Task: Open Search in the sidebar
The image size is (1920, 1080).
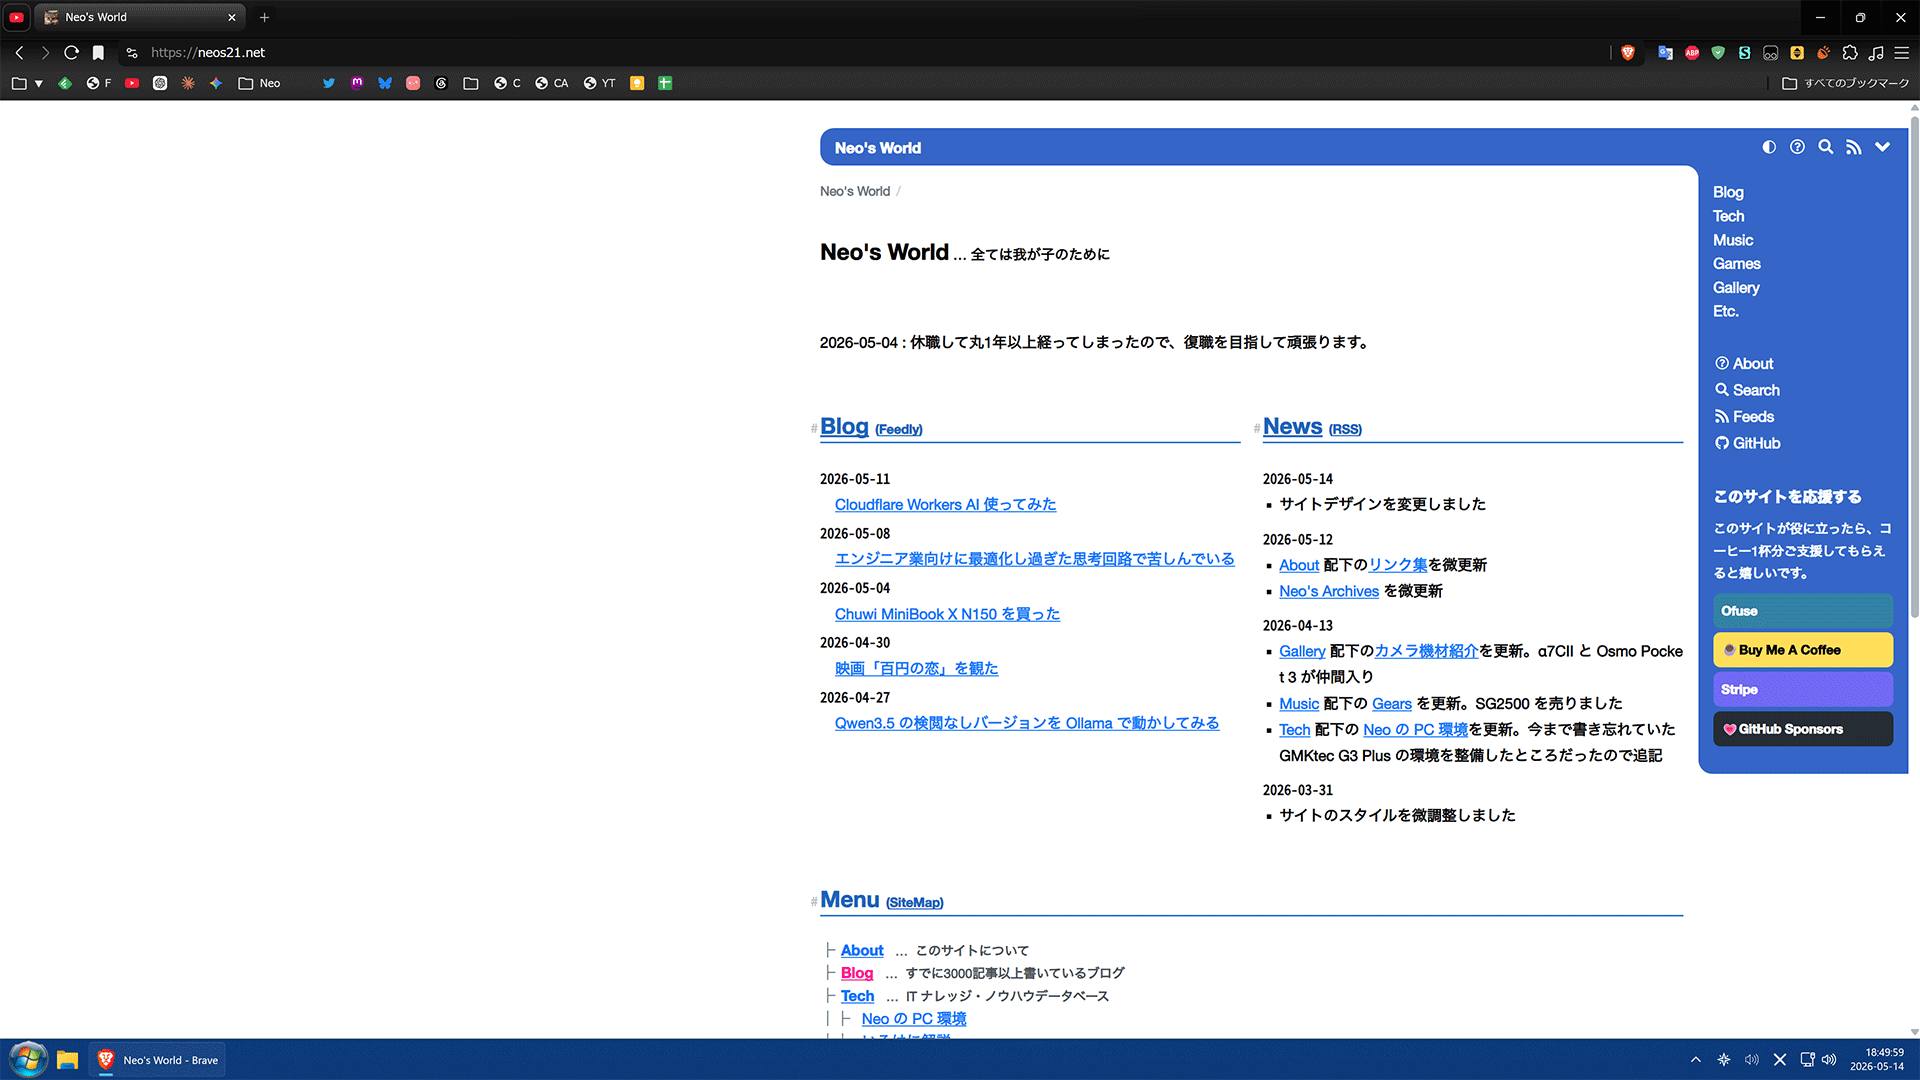Action: [1748, 390]
